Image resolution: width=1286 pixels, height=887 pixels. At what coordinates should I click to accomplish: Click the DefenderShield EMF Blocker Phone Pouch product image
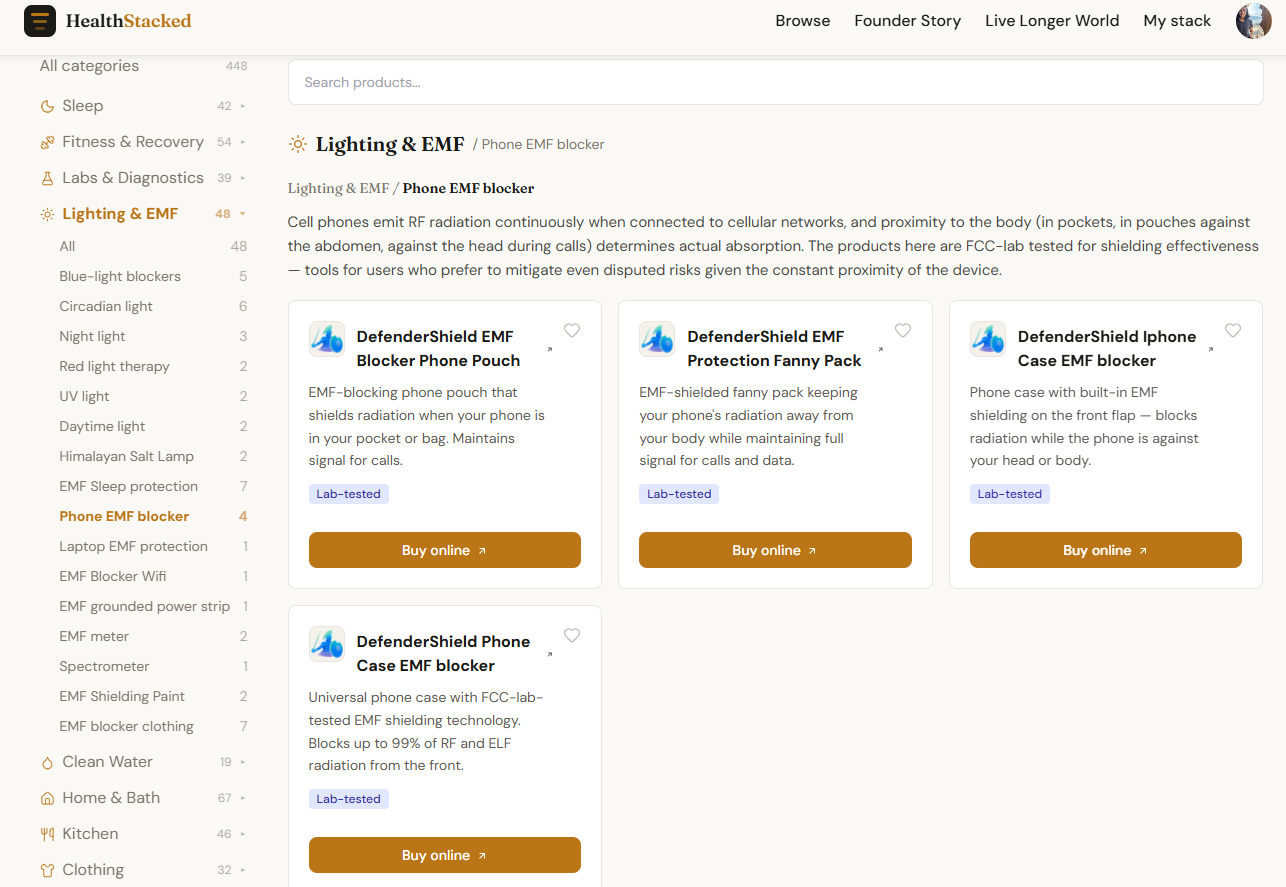327,339
